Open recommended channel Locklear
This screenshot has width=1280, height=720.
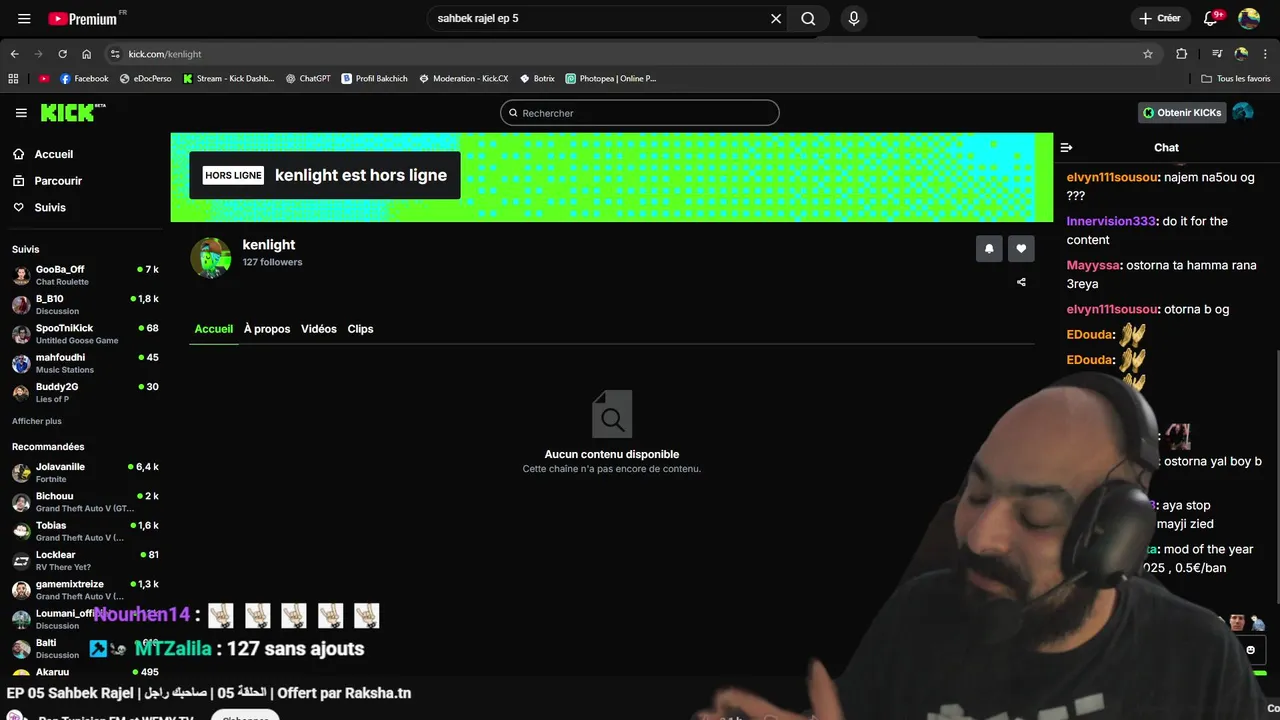pos(85,560)
